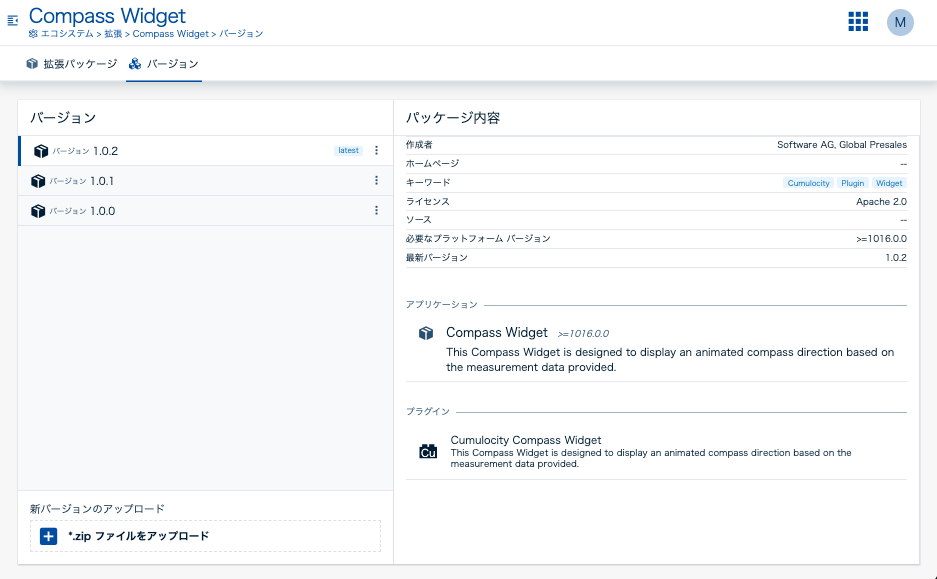This screenshot has height=579, width=937.
Task: Open actions menu for version 1.0.1
Action: click(x=376, y=180)
